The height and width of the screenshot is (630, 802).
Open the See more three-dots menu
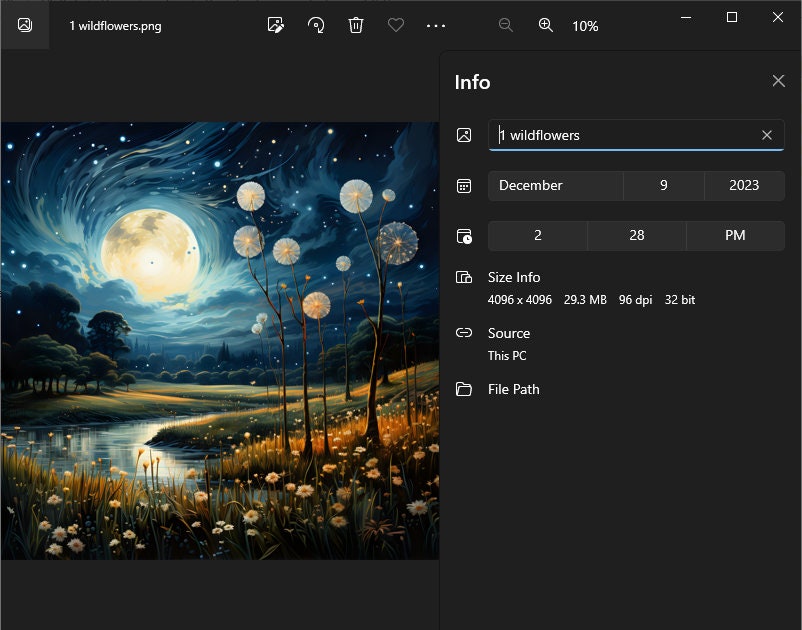pyautogui.click(x=436, y=26)
